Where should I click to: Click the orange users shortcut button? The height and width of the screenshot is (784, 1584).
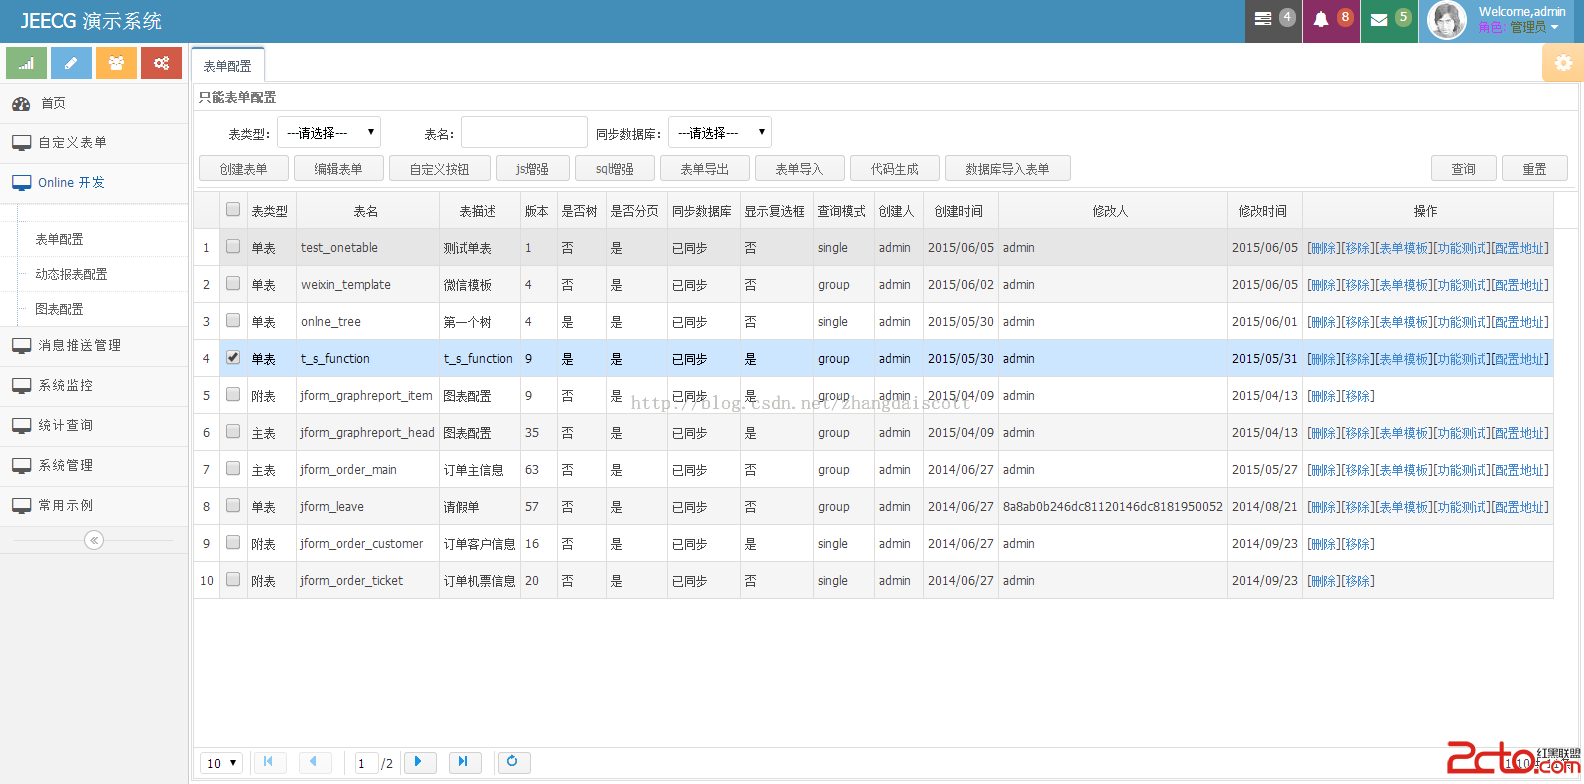(x=116, y=63)
